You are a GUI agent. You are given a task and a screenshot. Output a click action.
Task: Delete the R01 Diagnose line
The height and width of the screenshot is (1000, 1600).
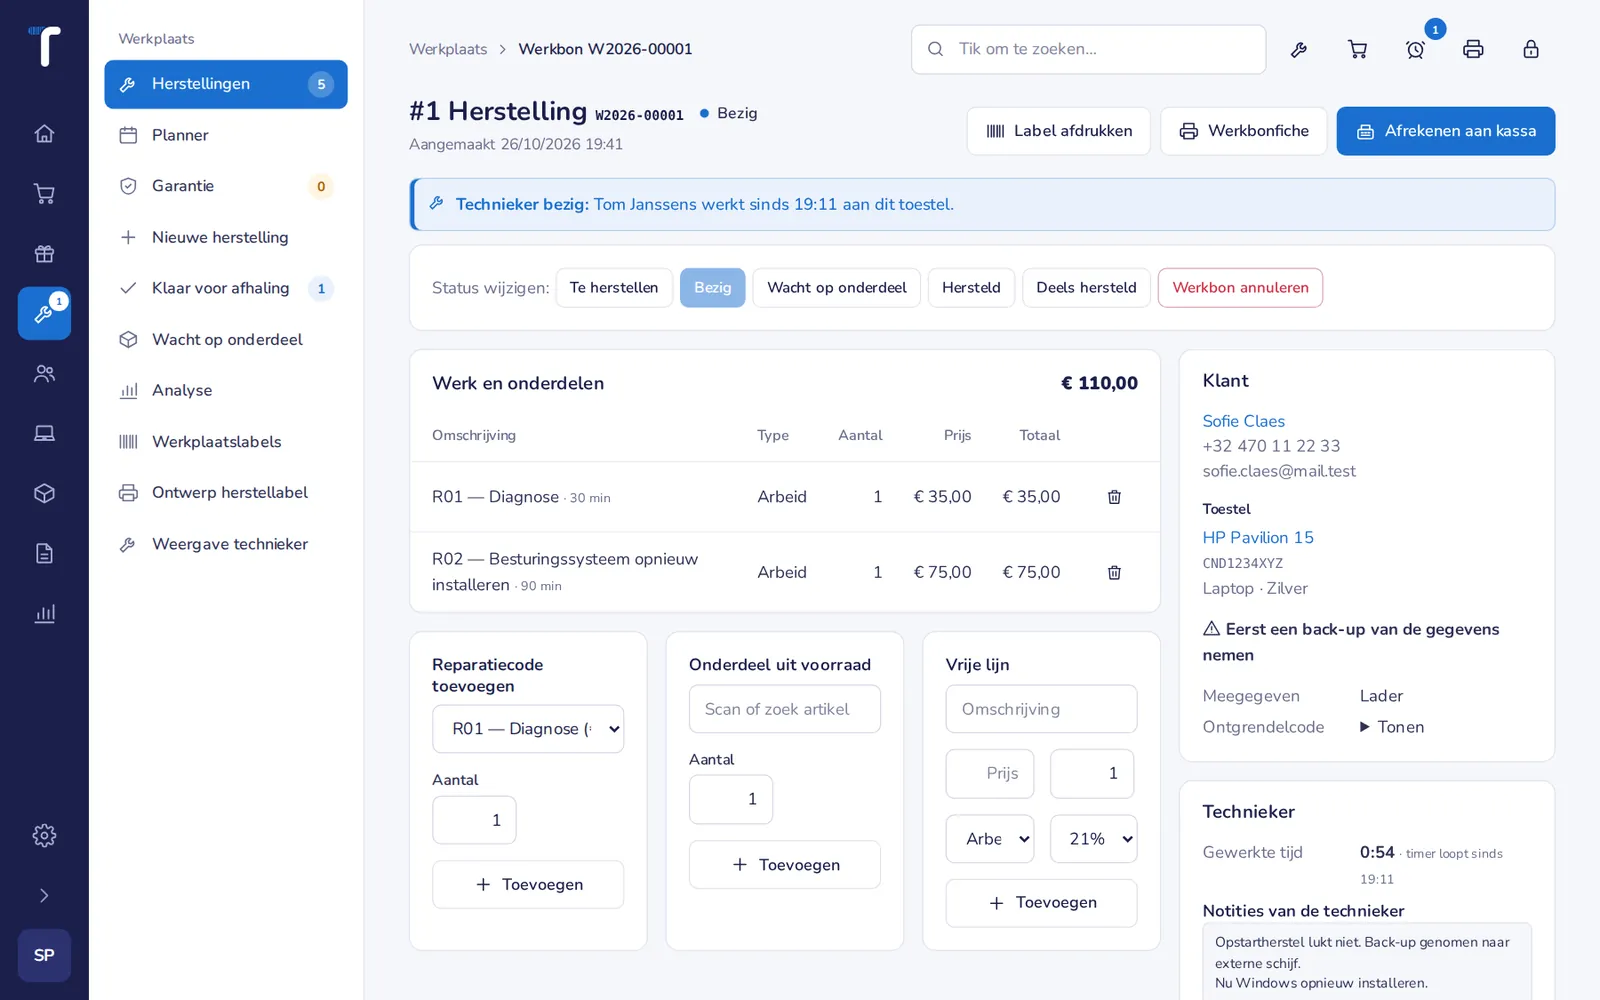[x=1114, y=497]
